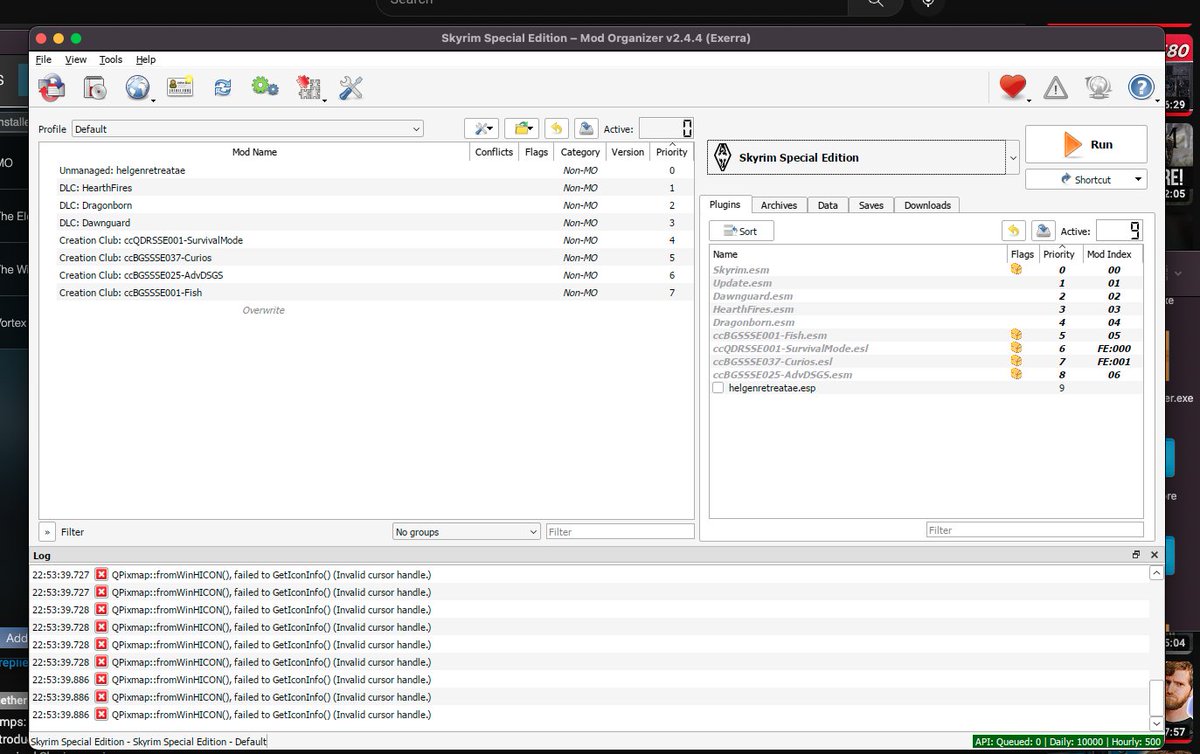
Task: Open executables configuration via the gears icon
Action: [x=264, y=87]
